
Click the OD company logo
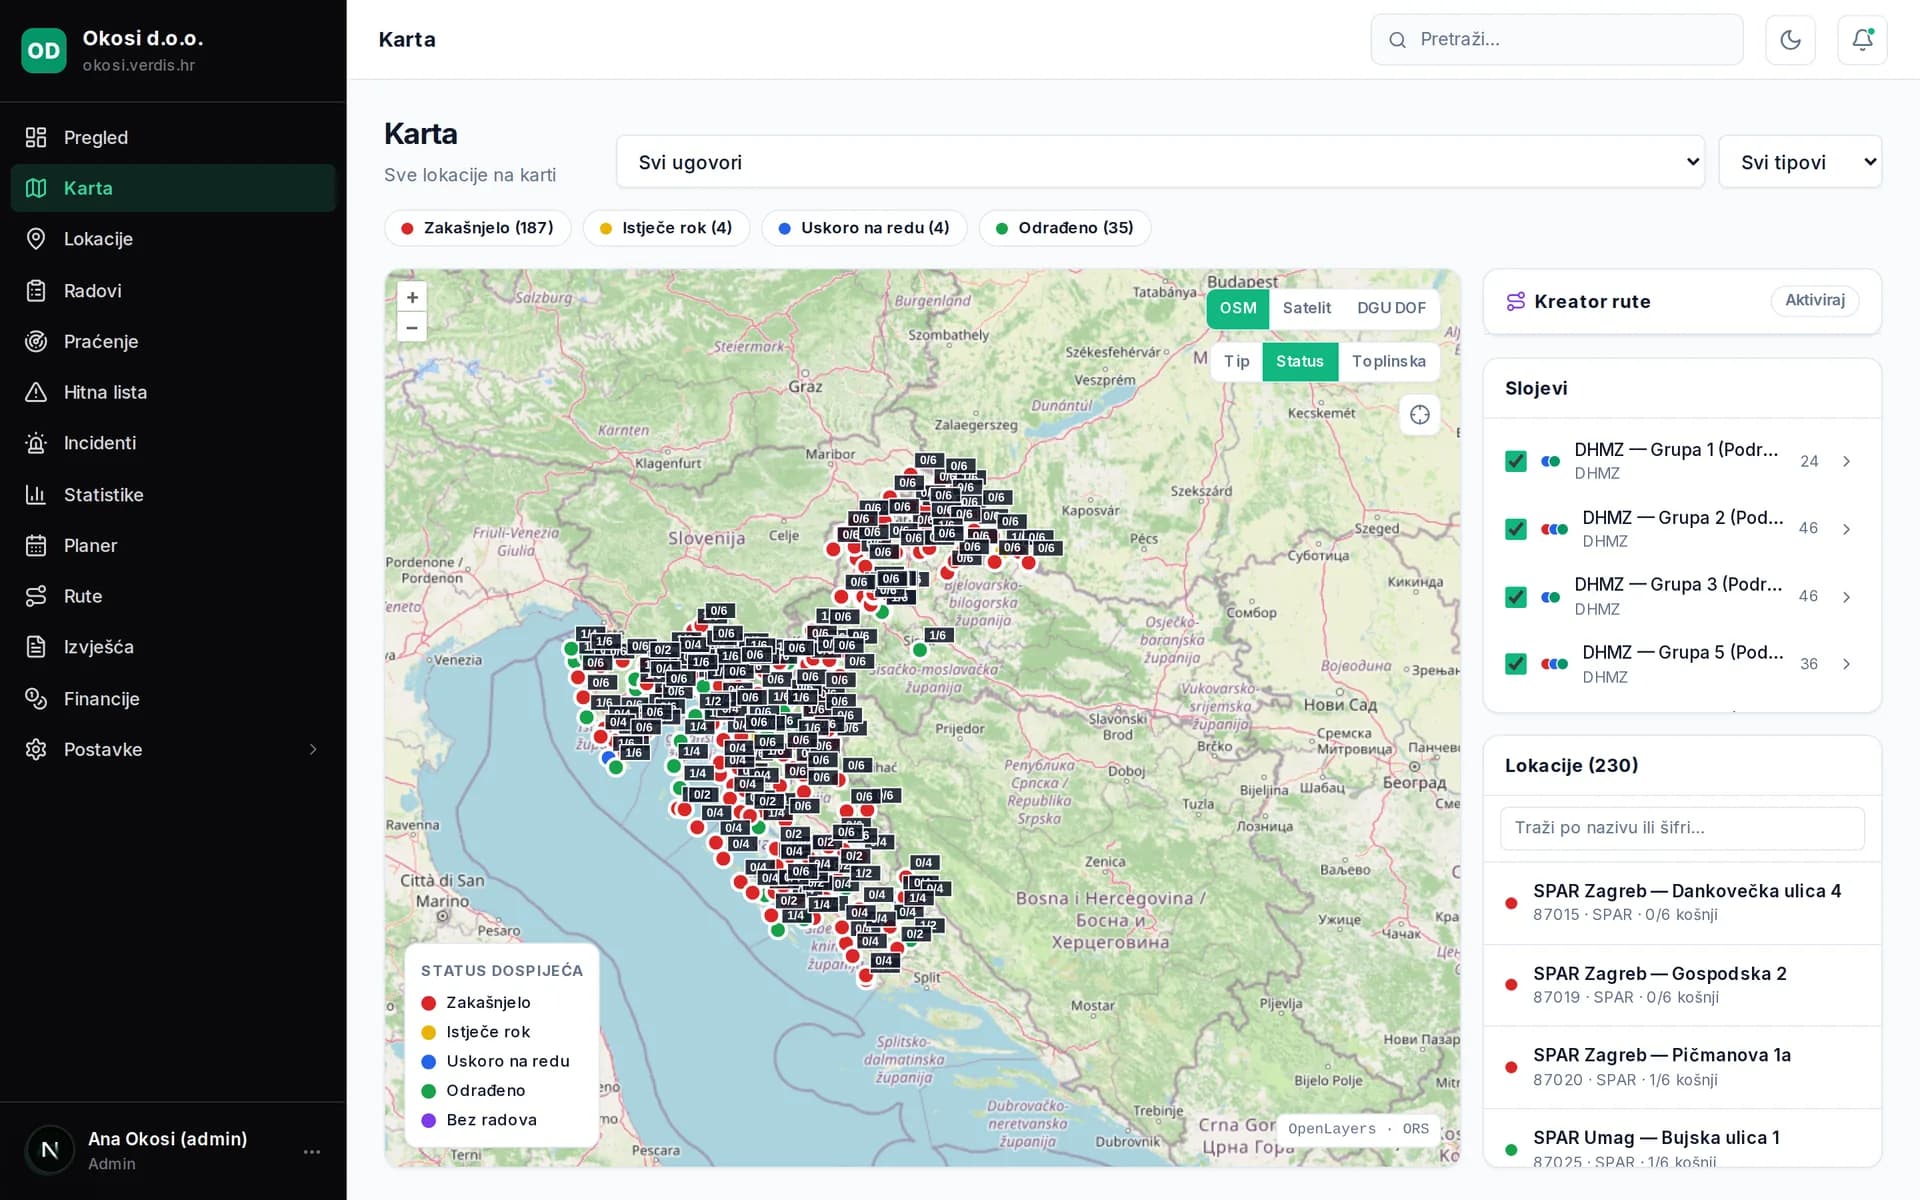click(x=44, y=51)
